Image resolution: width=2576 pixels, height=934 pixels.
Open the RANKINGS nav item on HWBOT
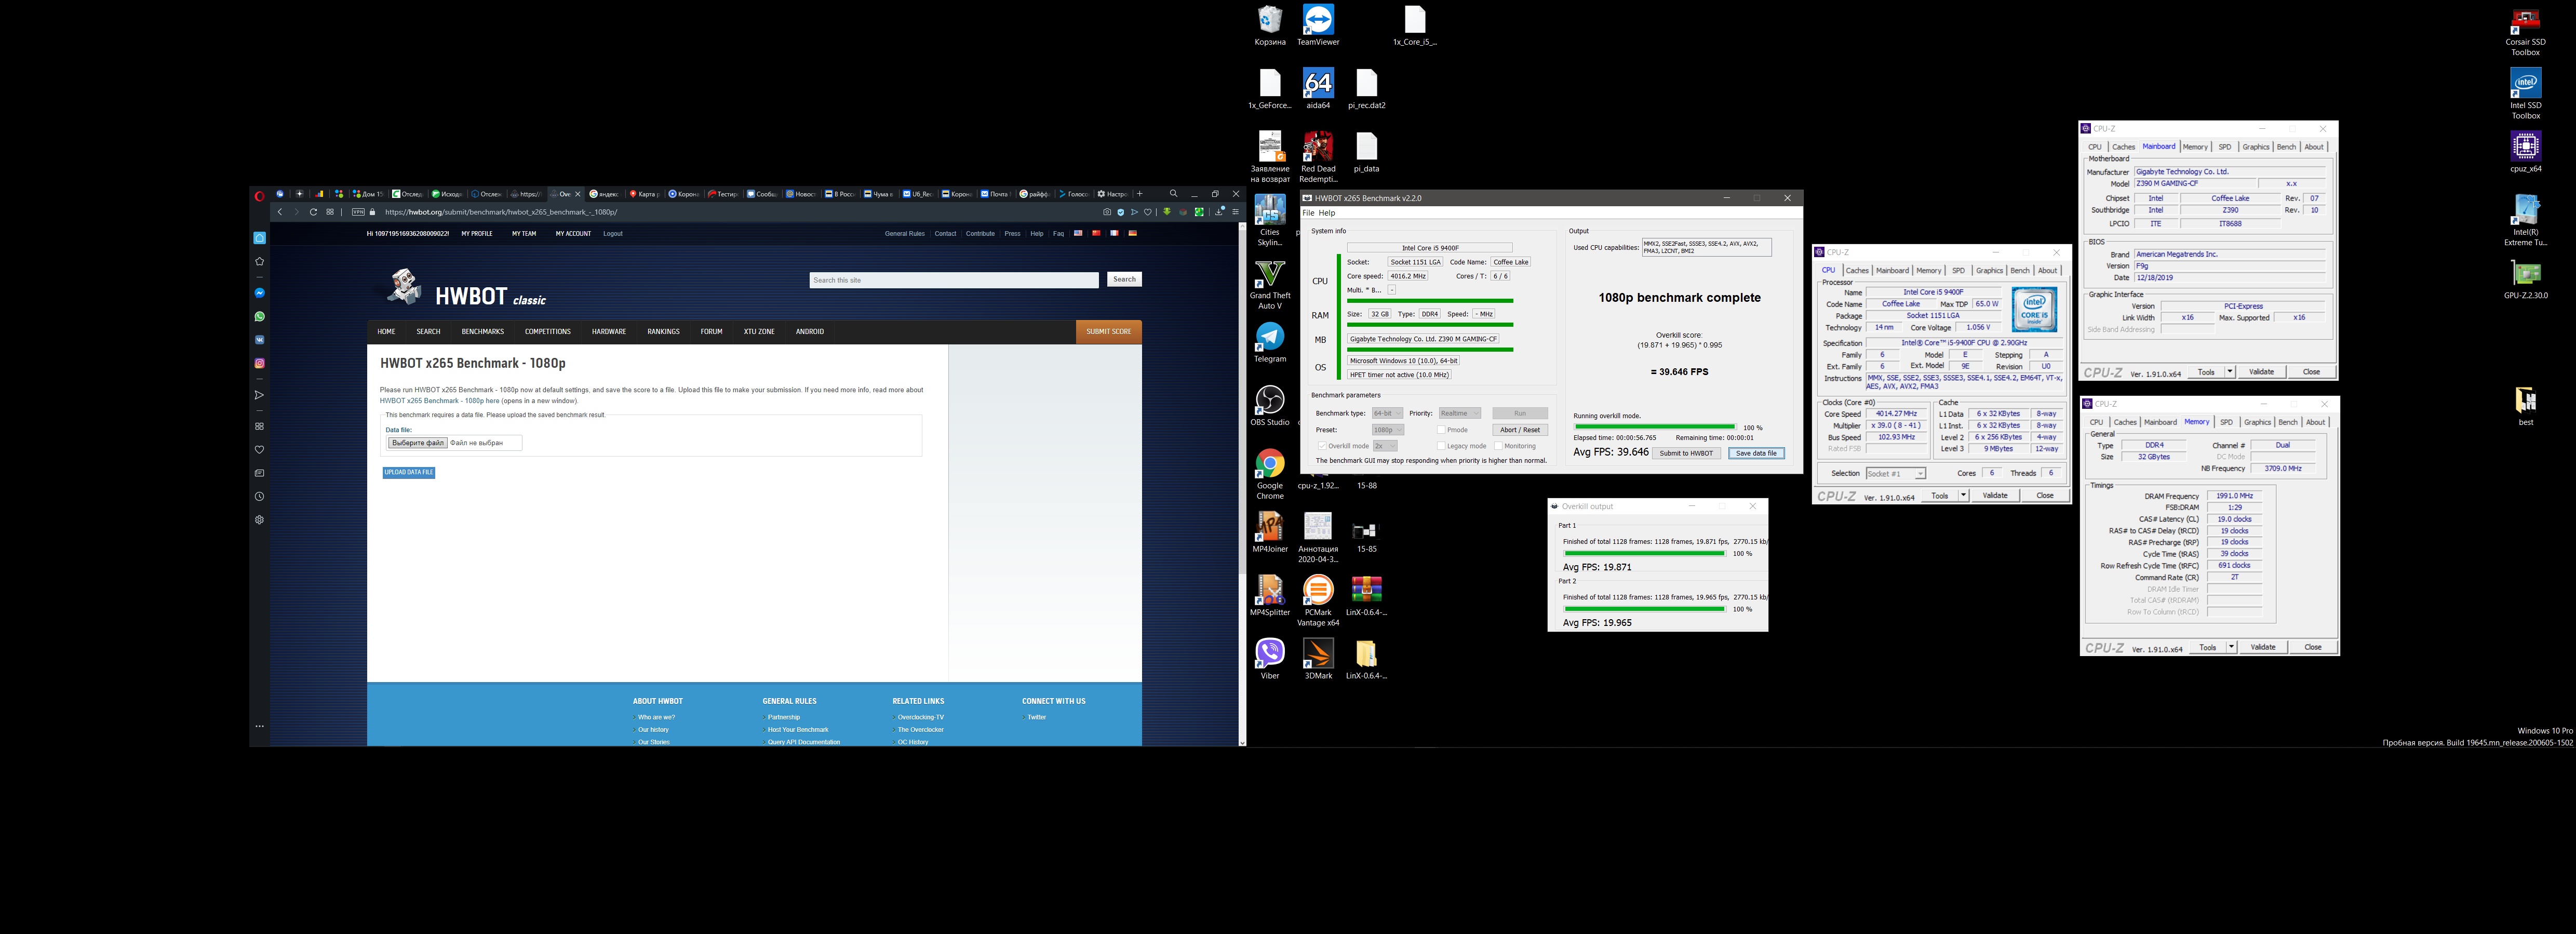pos(663,332)
